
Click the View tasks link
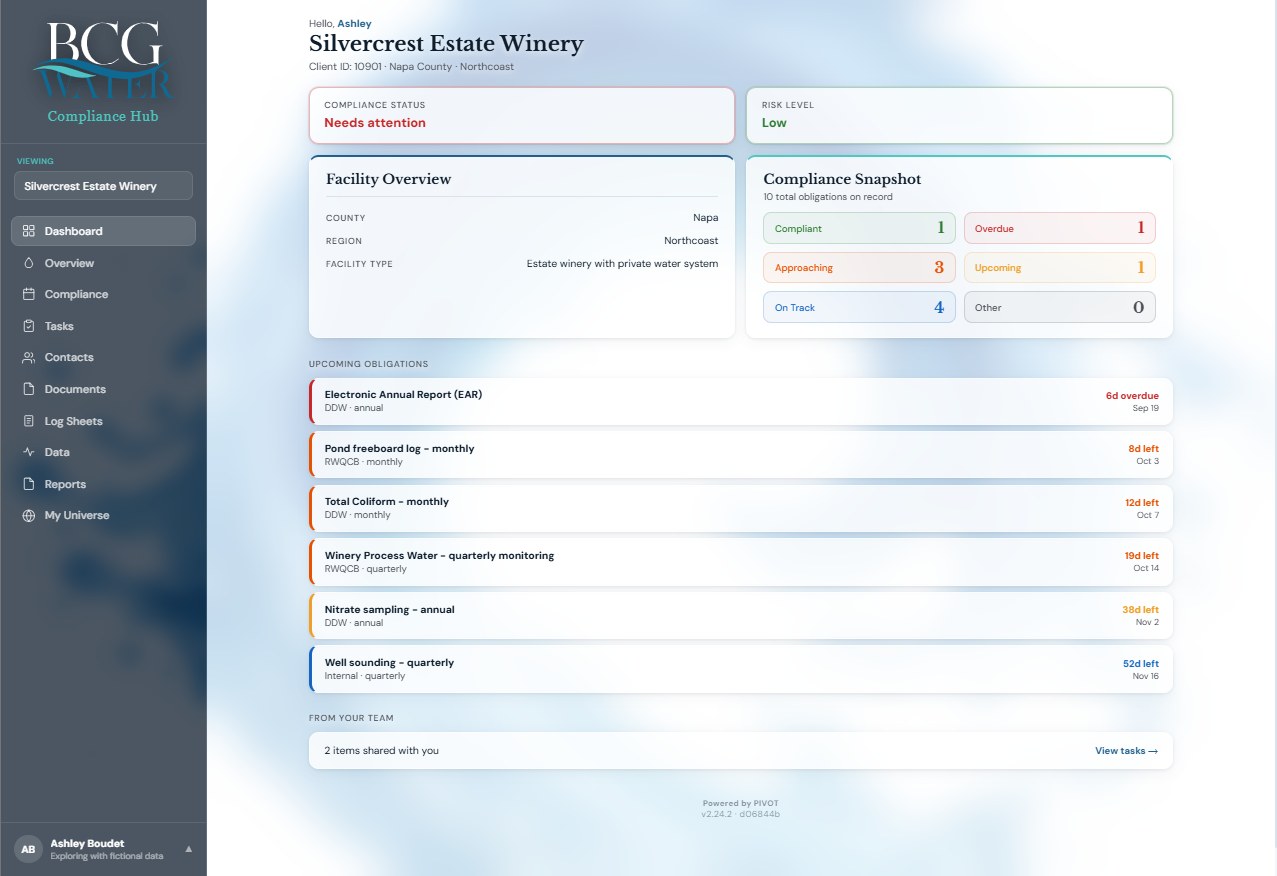coord(1126,751)
